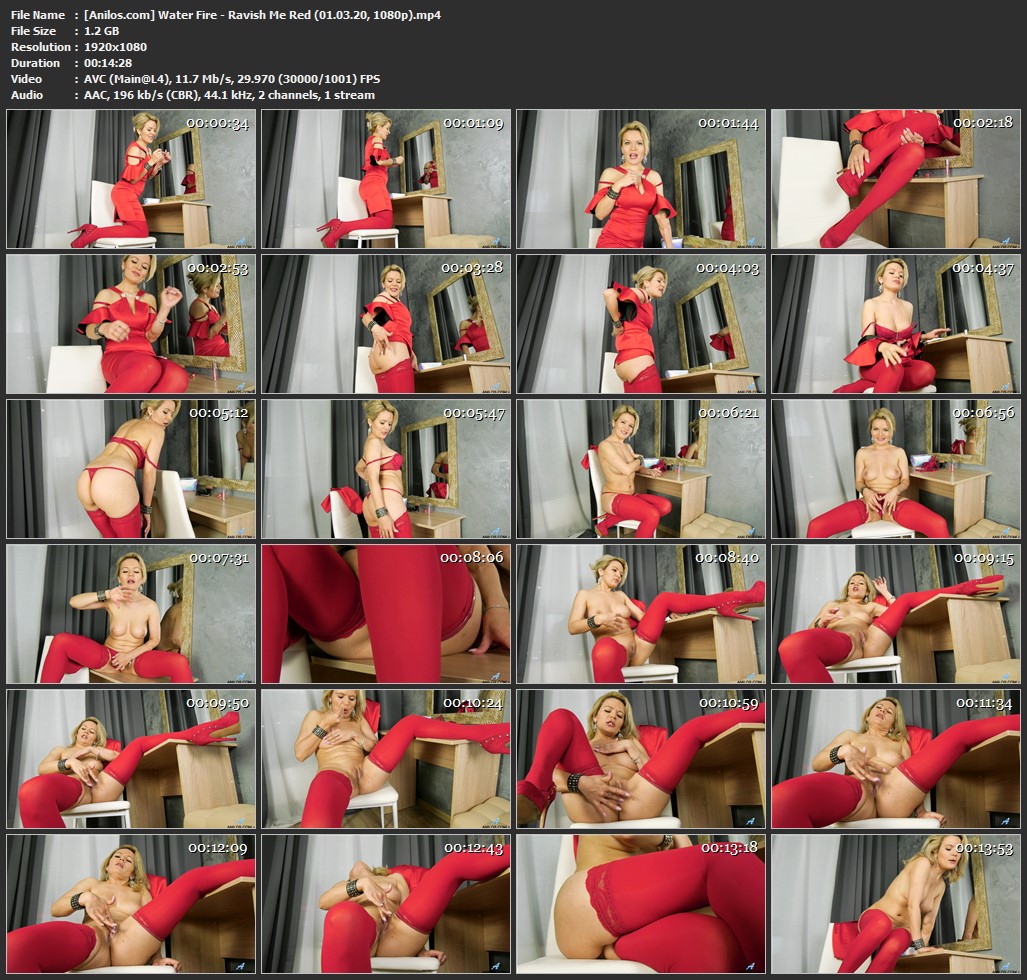The height and width of the screenshot is (980, 1027).
Task: Select the frame at 00:02:53
Action: (x=131, y=324)
